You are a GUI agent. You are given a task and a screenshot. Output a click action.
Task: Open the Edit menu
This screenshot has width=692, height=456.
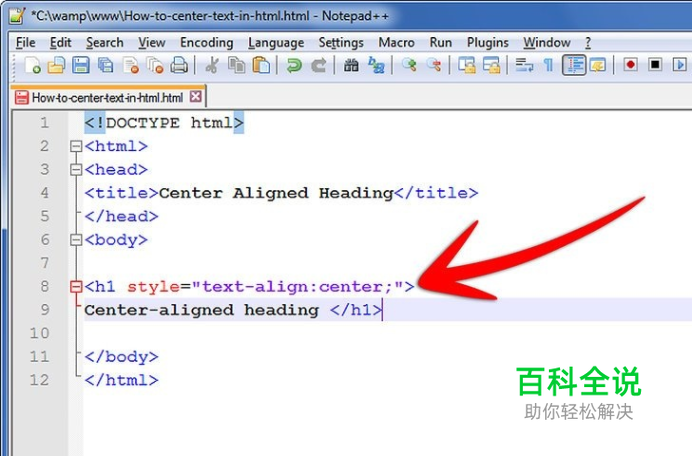pos(60,42)
